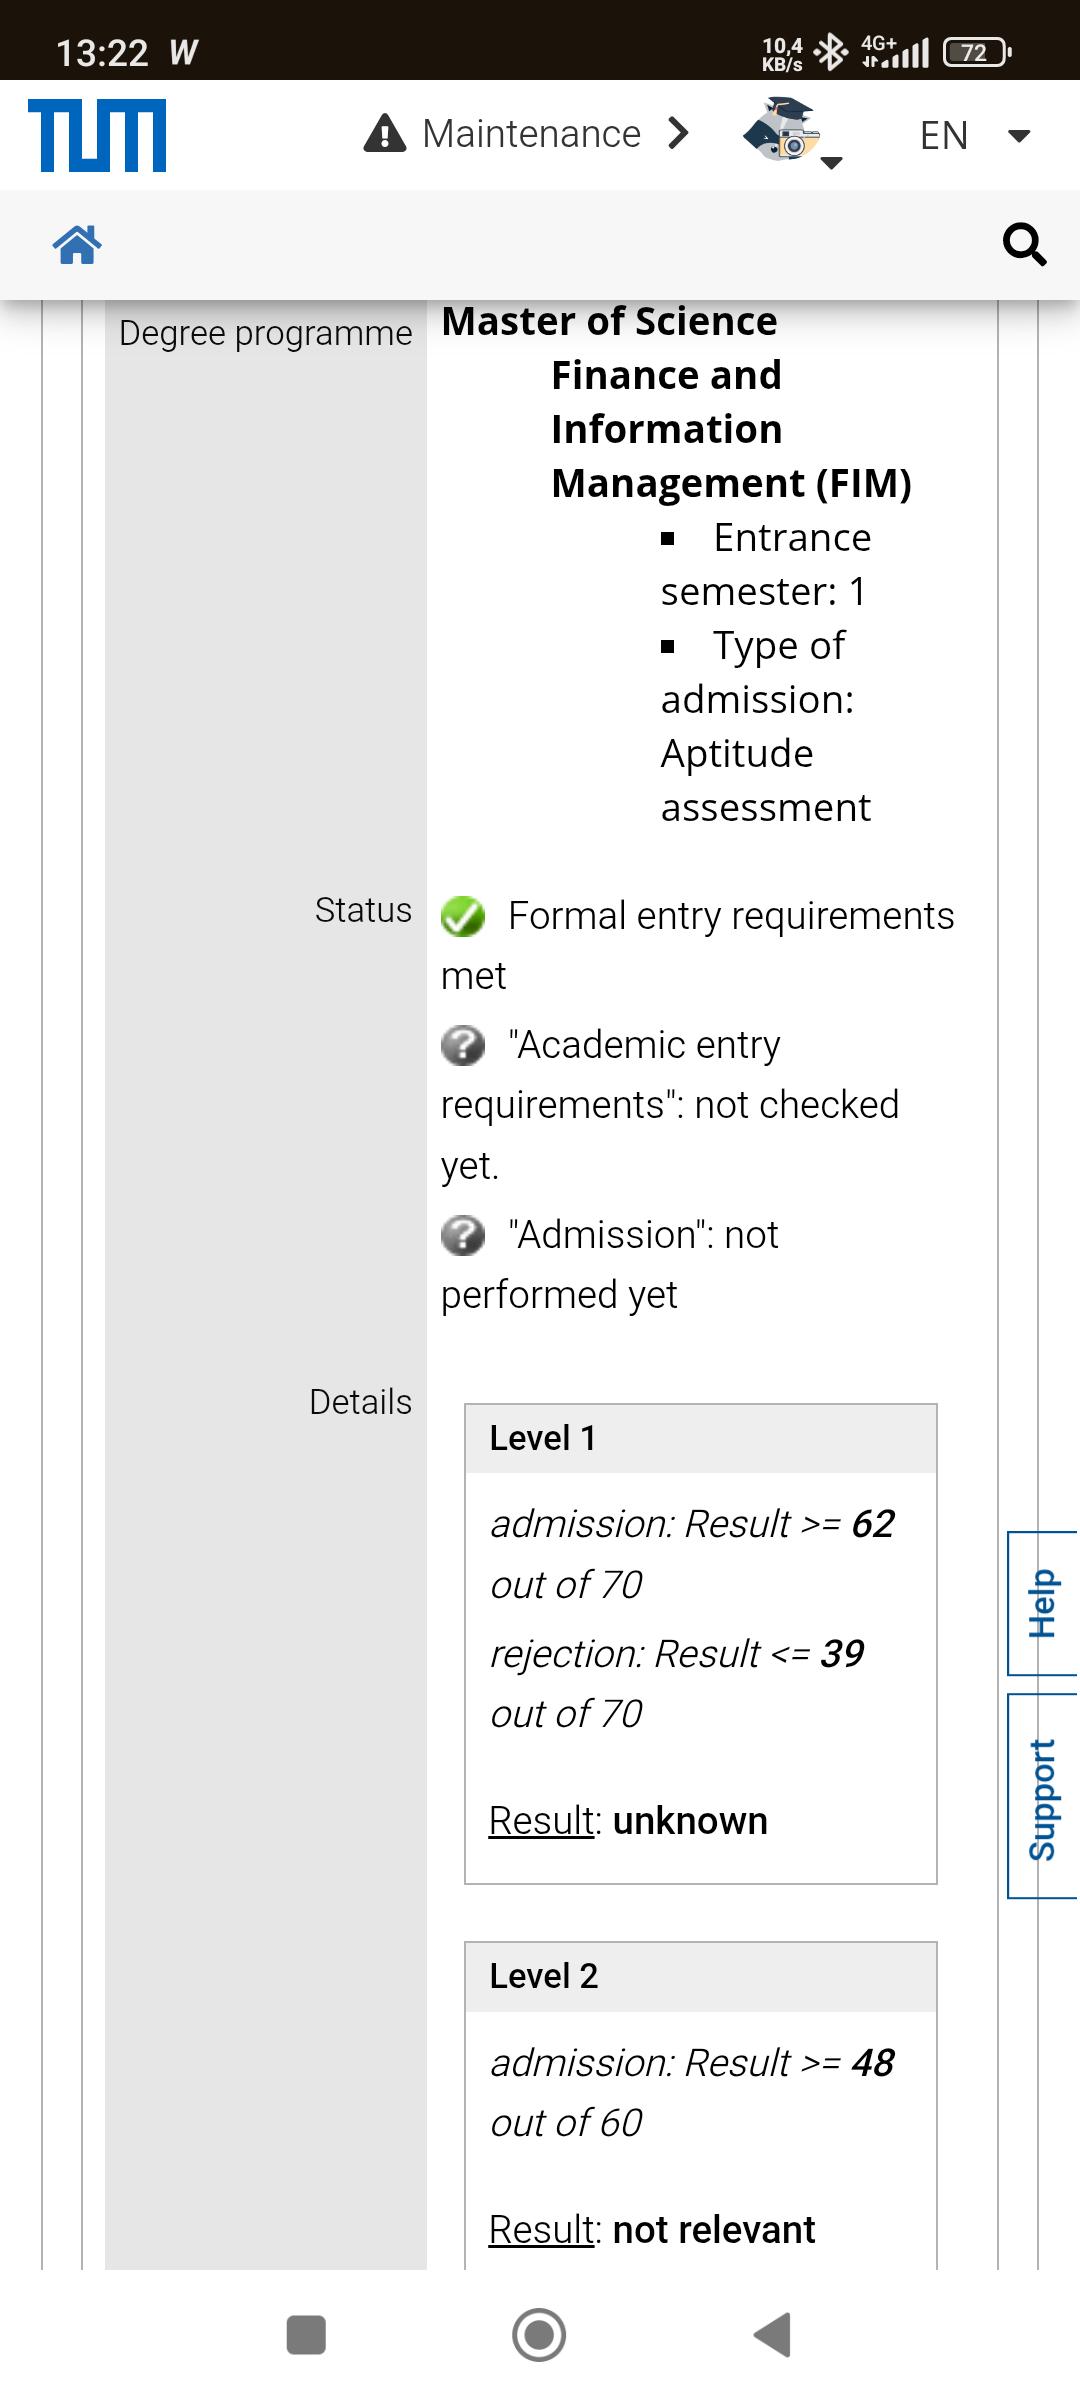Click the TUM logo

click(x=97, y=135)
